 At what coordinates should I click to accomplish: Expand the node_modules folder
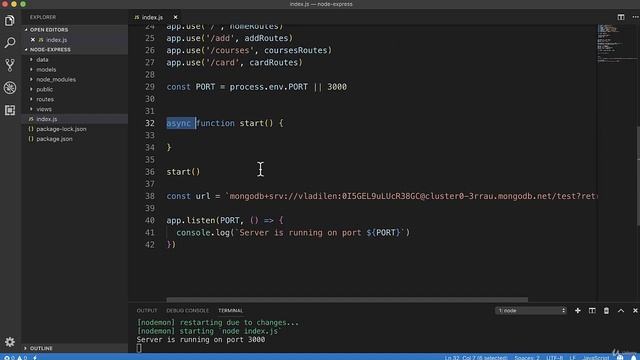click(56, 79)
